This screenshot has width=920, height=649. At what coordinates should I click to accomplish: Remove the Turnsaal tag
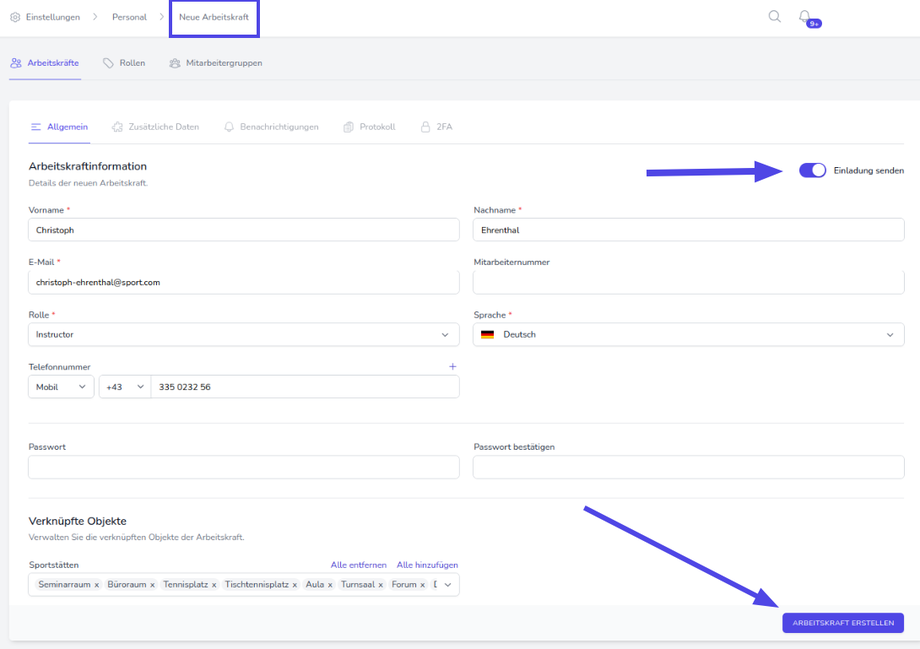tap(380, 585)
